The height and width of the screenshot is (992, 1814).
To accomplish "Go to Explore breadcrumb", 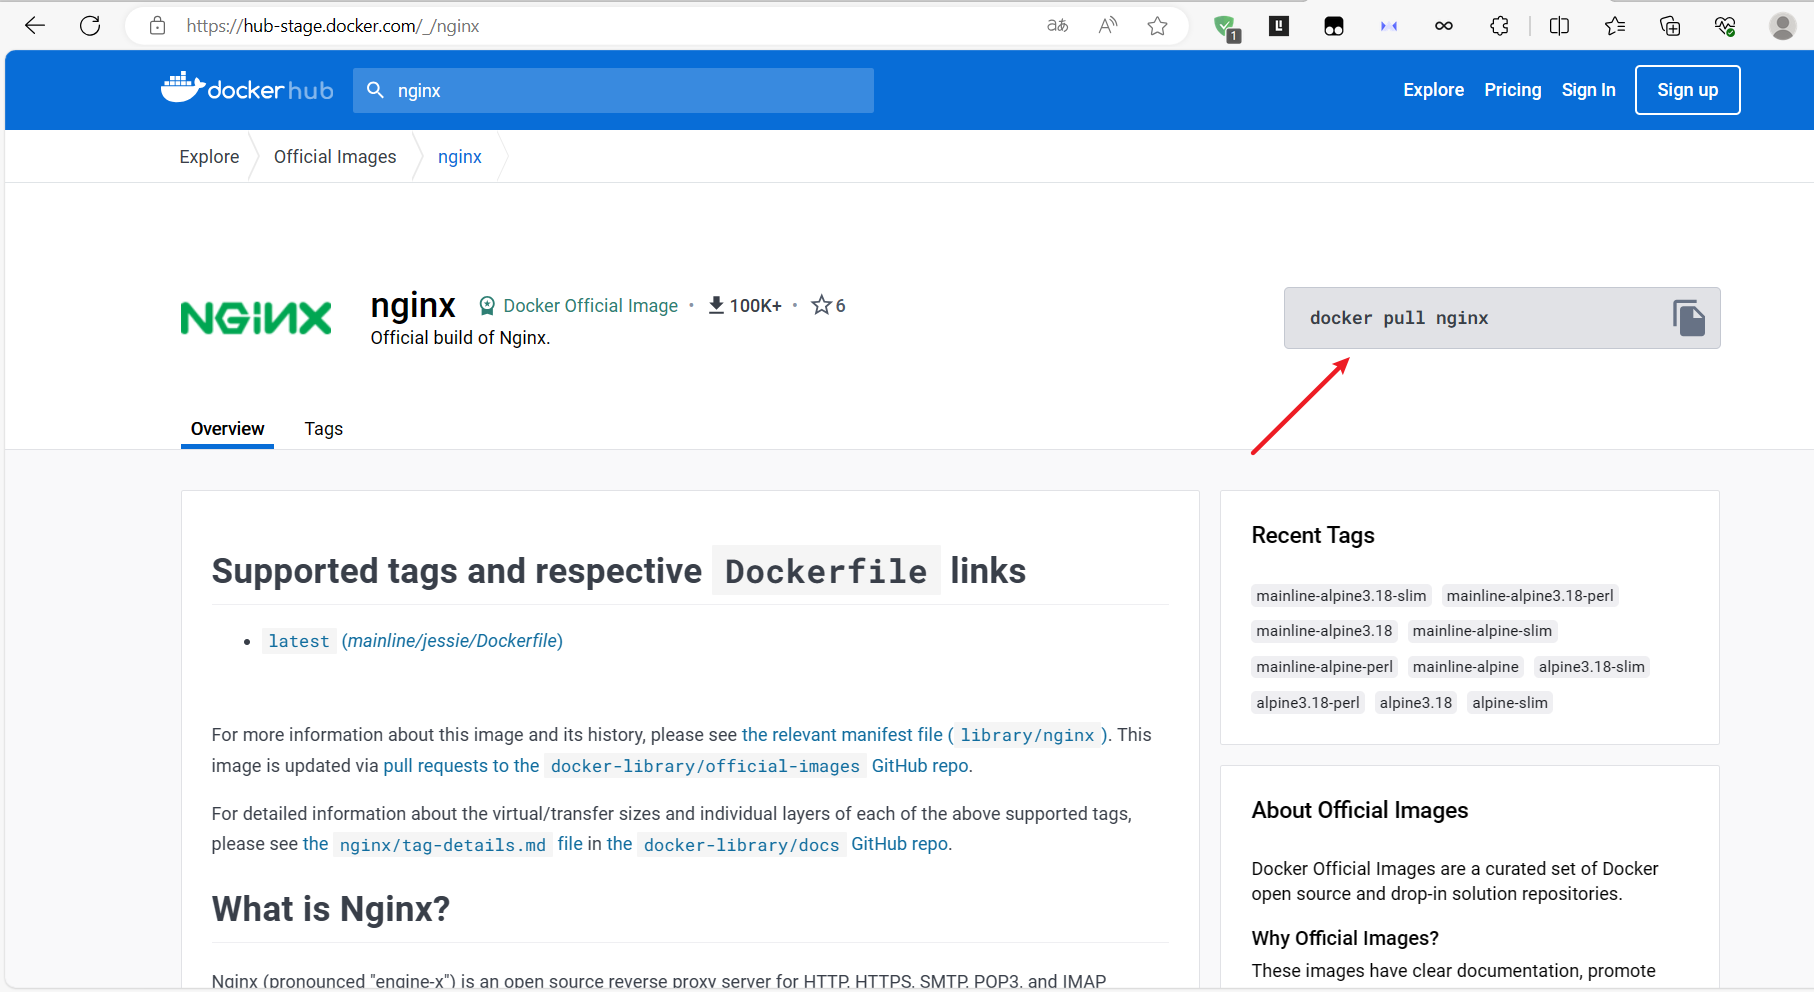I will (x=209, y=157).
